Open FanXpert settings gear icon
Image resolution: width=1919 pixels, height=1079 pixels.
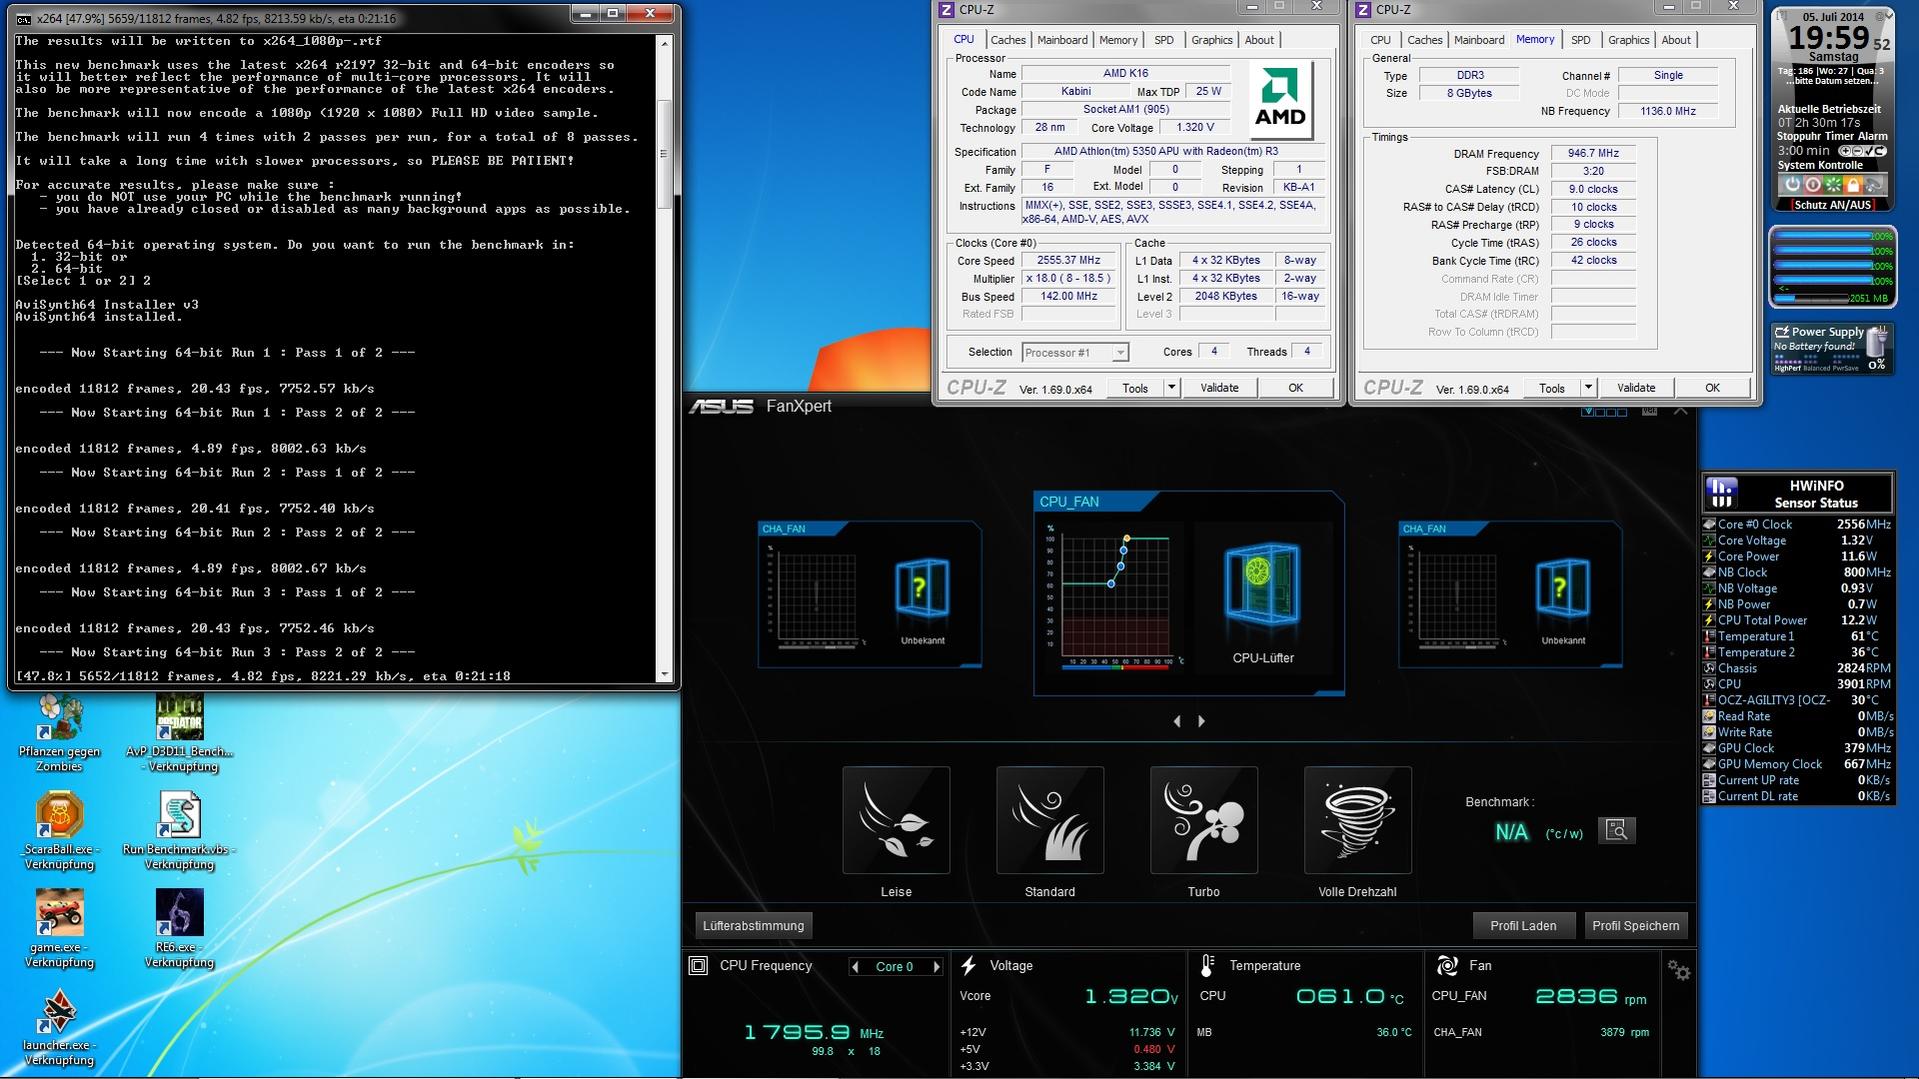pos(1679,969)
